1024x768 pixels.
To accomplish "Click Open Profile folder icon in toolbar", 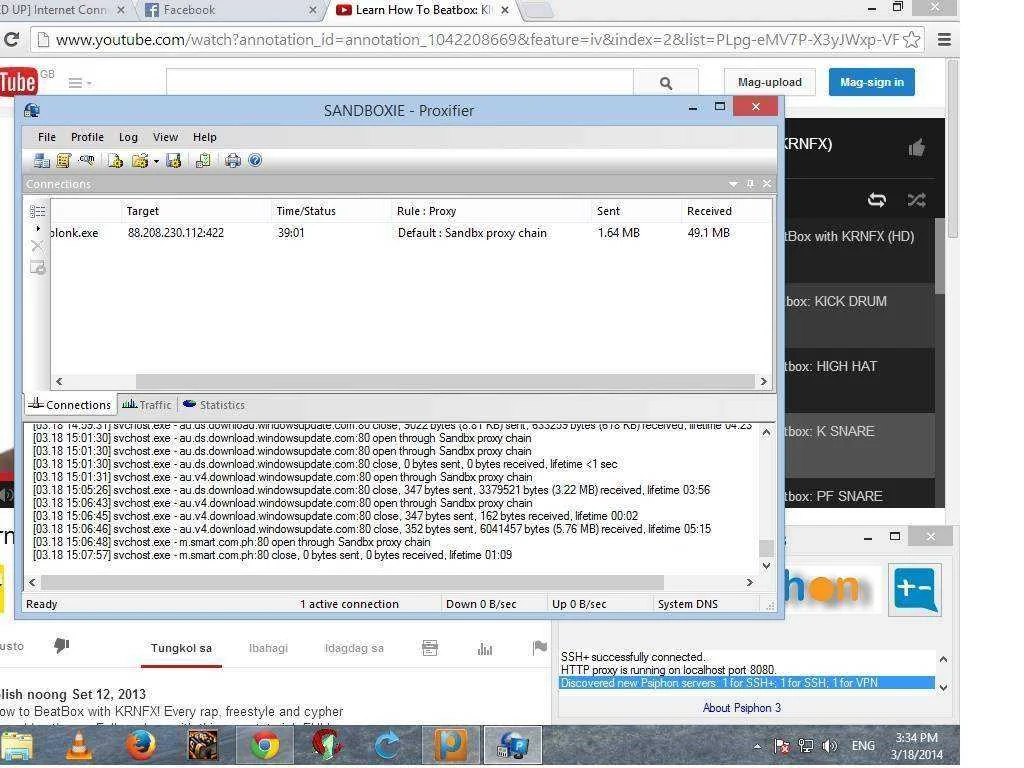I will click(139, 161).
